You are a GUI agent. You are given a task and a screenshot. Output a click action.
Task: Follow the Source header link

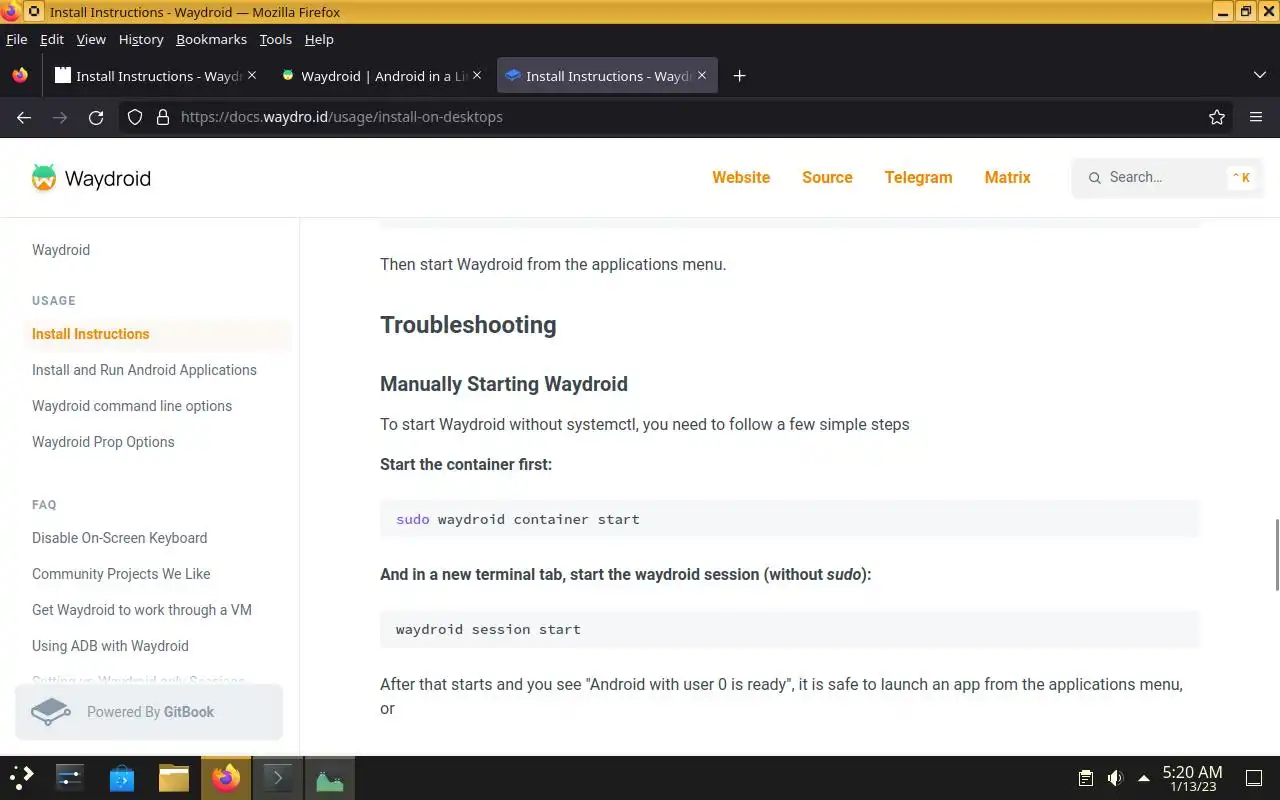pos(827,177)
